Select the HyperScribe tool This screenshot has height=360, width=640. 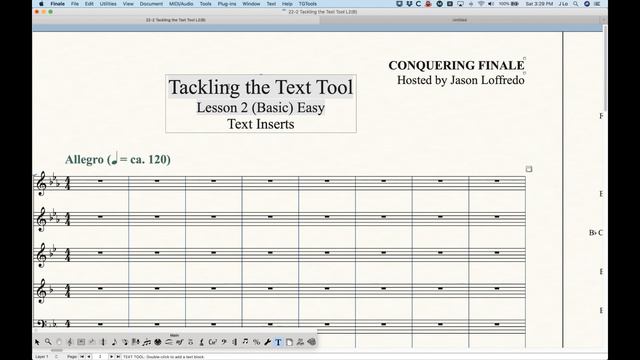click(x=136, y=342)
